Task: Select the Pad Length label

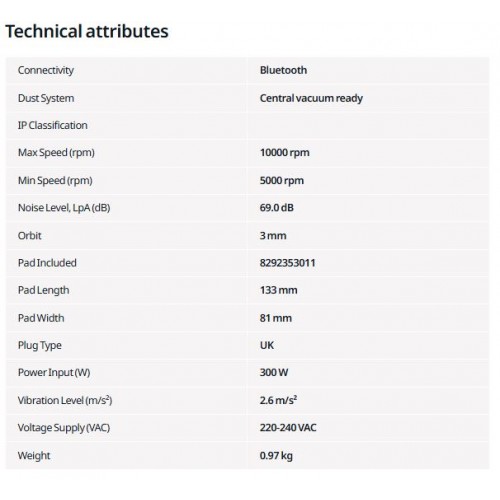Action: coord(44,290)
